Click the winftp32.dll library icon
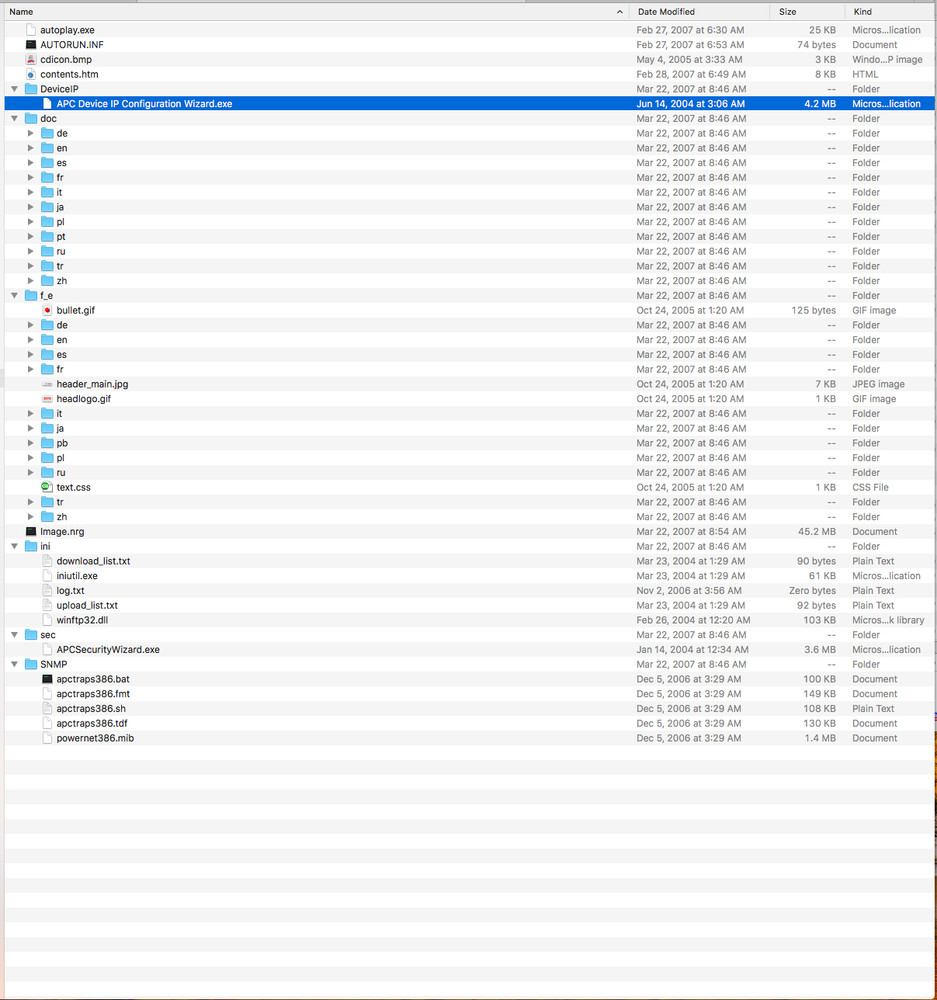Screen dimensions: 937x1000 [47, 620]
